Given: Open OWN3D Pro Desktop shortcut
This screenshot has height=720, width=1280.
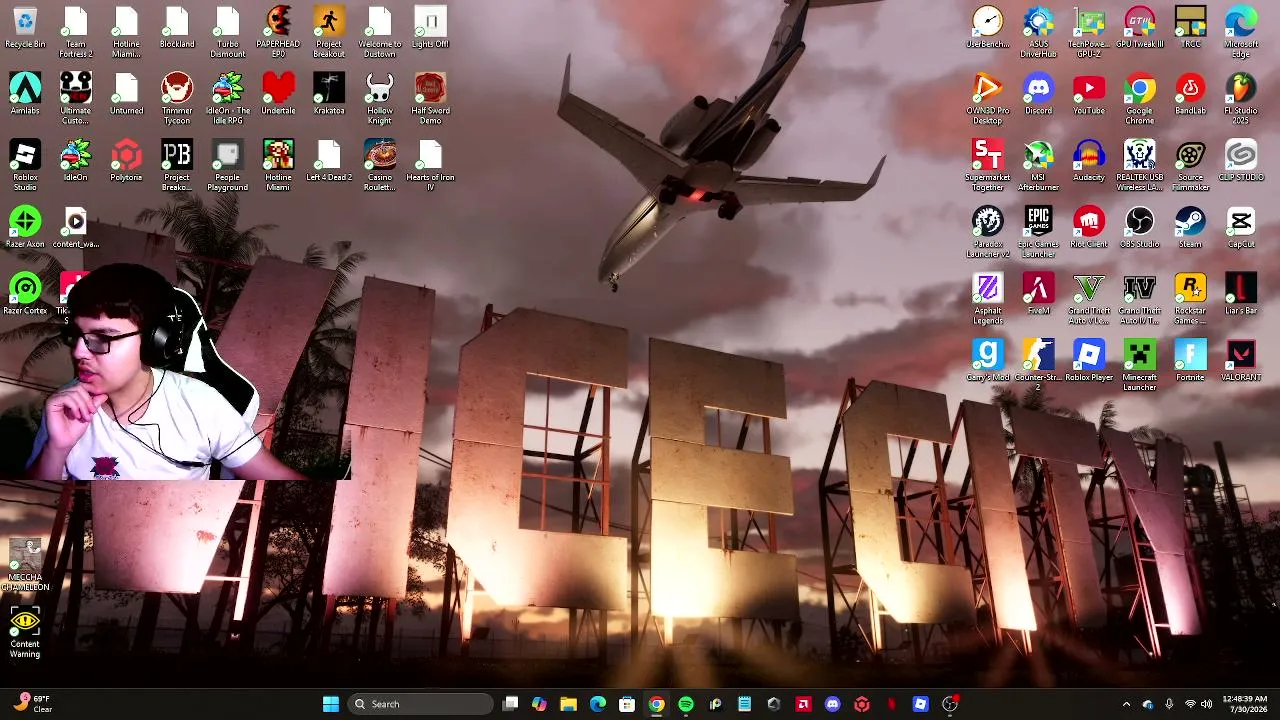Looking at the screenshot, I should 988,99.
